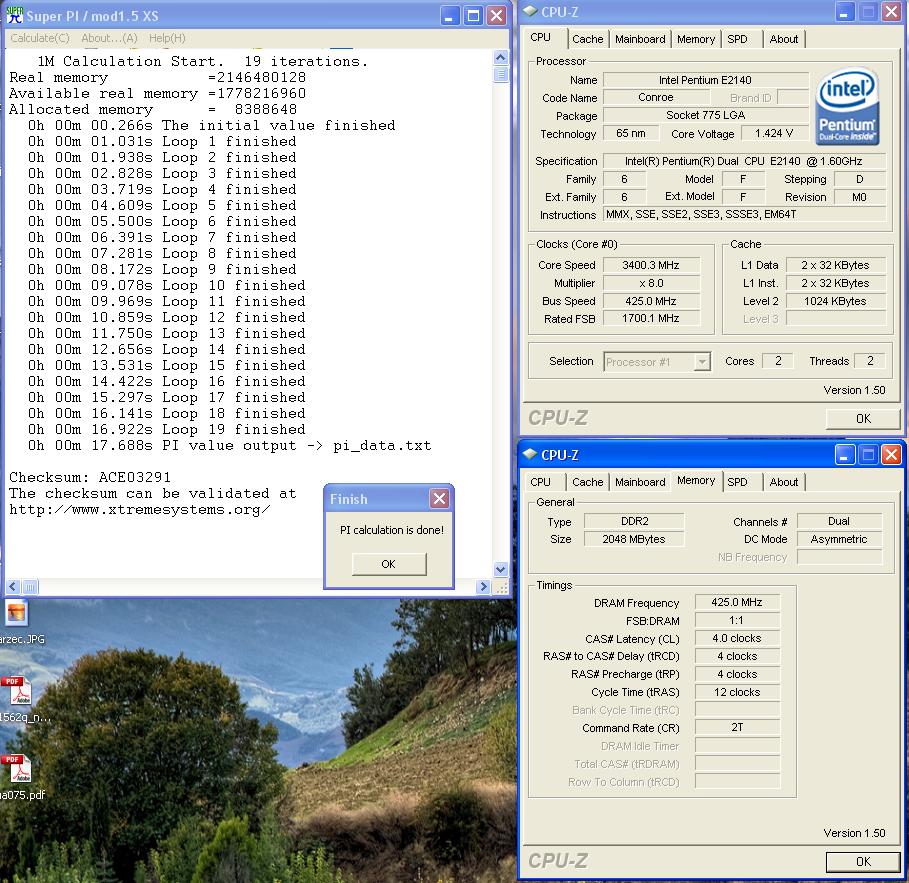
Task: Switch to About tab in lower CPU-Z
Action: [x=784, y=482]
